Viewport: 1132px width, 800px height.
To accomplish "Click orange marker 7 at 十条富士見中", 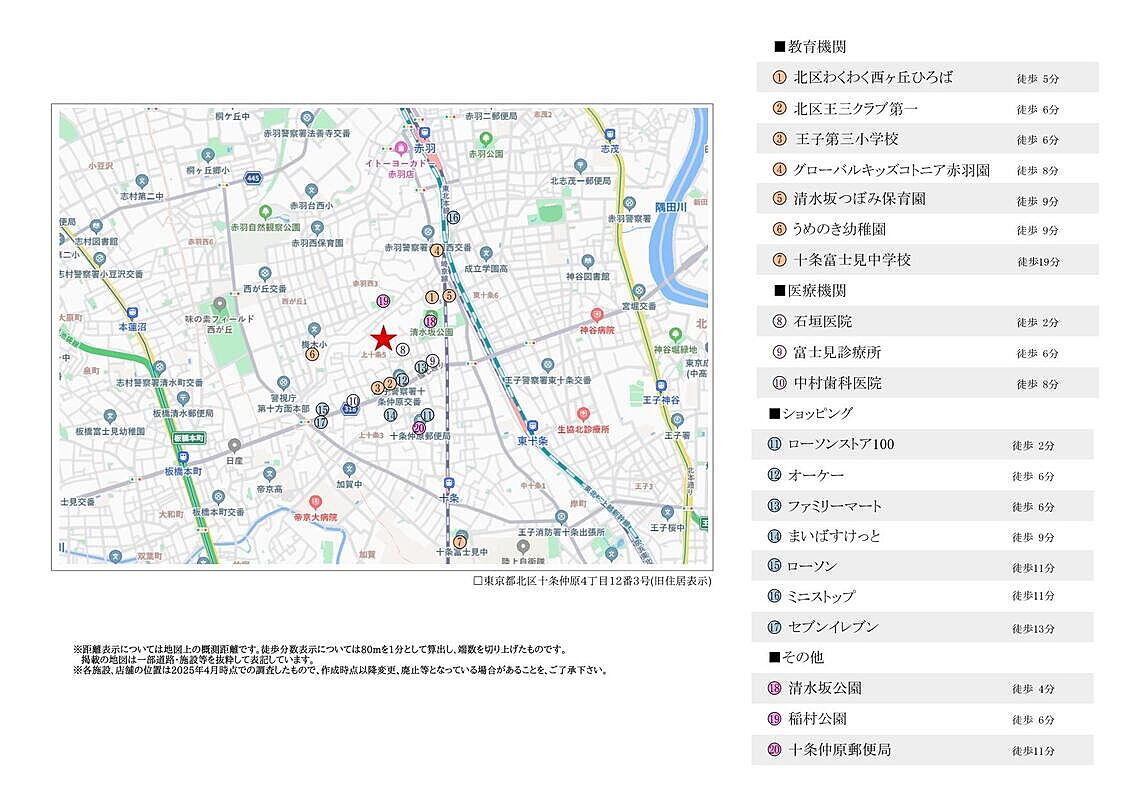I will click(x=459, y=541).
